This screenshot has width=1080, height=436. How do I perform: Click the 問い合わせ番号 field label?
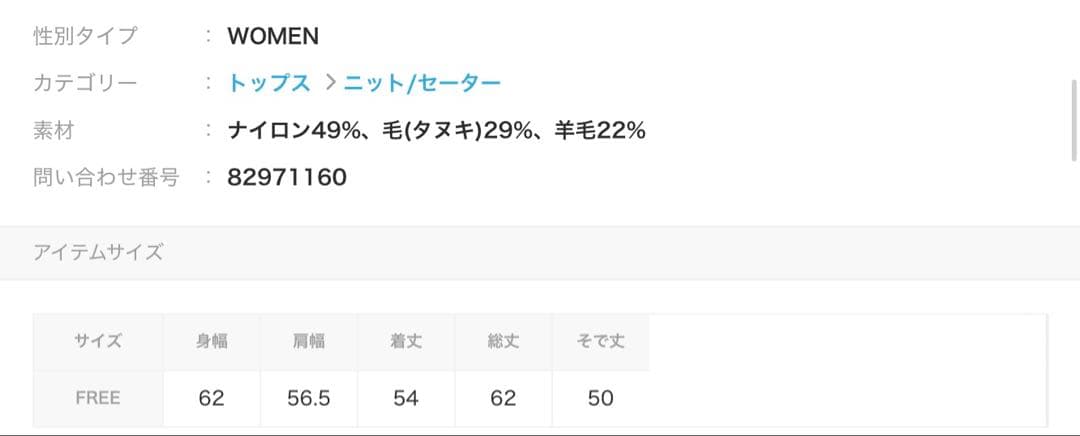[106, 178]
